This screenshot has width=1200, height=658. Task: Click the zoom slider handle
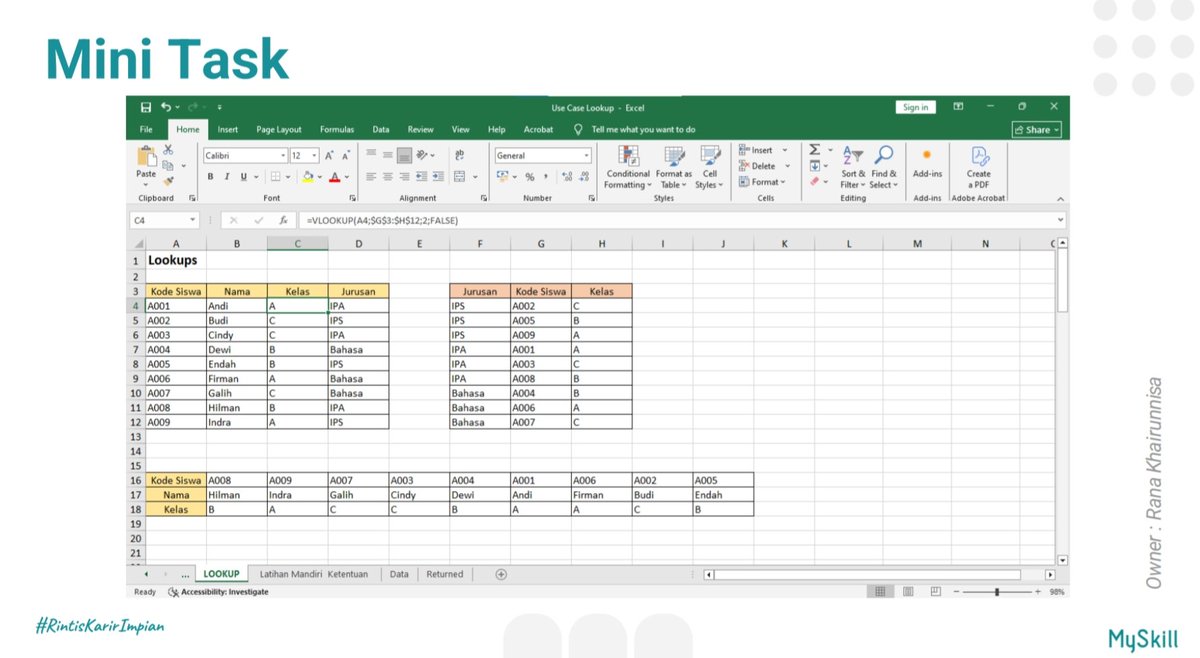[x=996, y=592]
